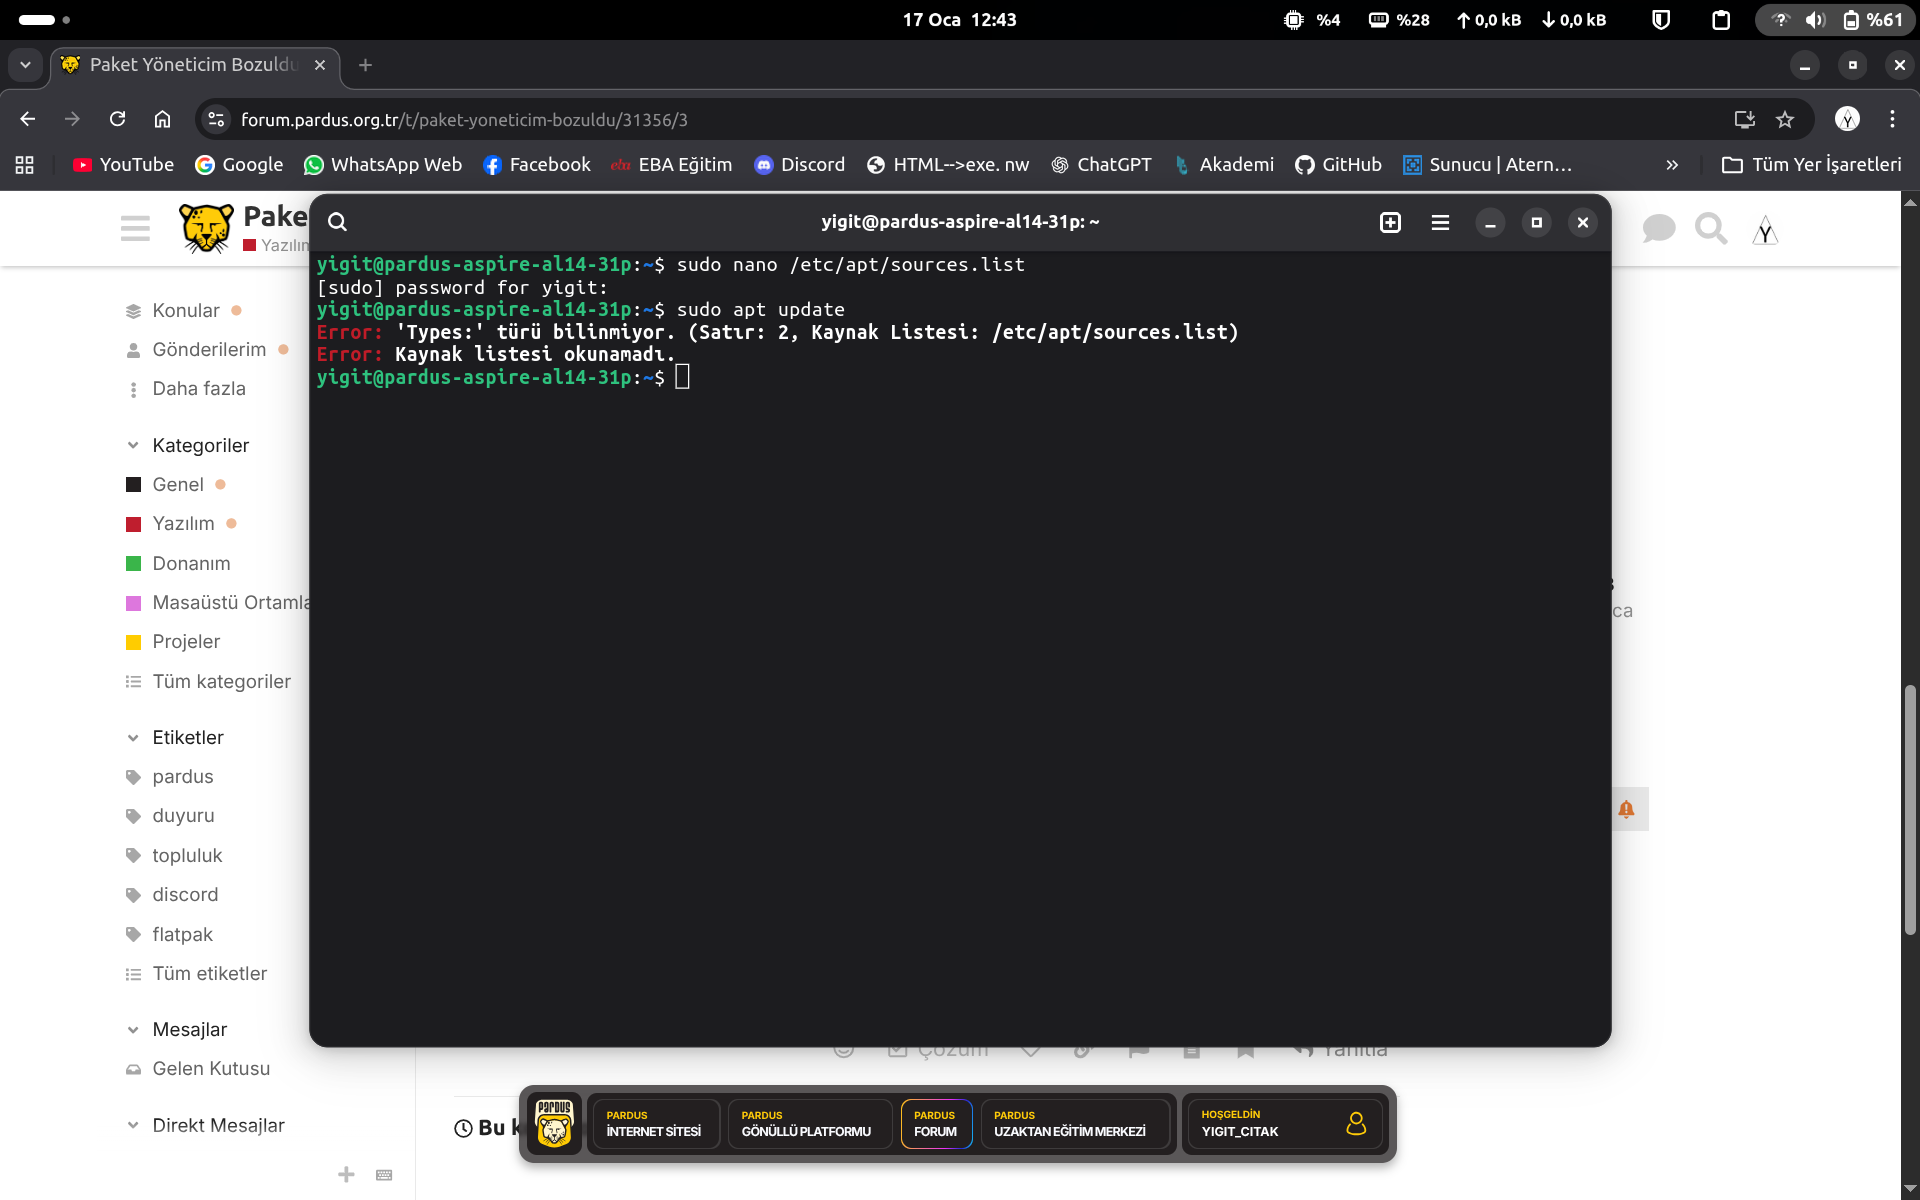Open terminal search with magnifier icon
The image size is (1920, 1200).
click(337, 222)
